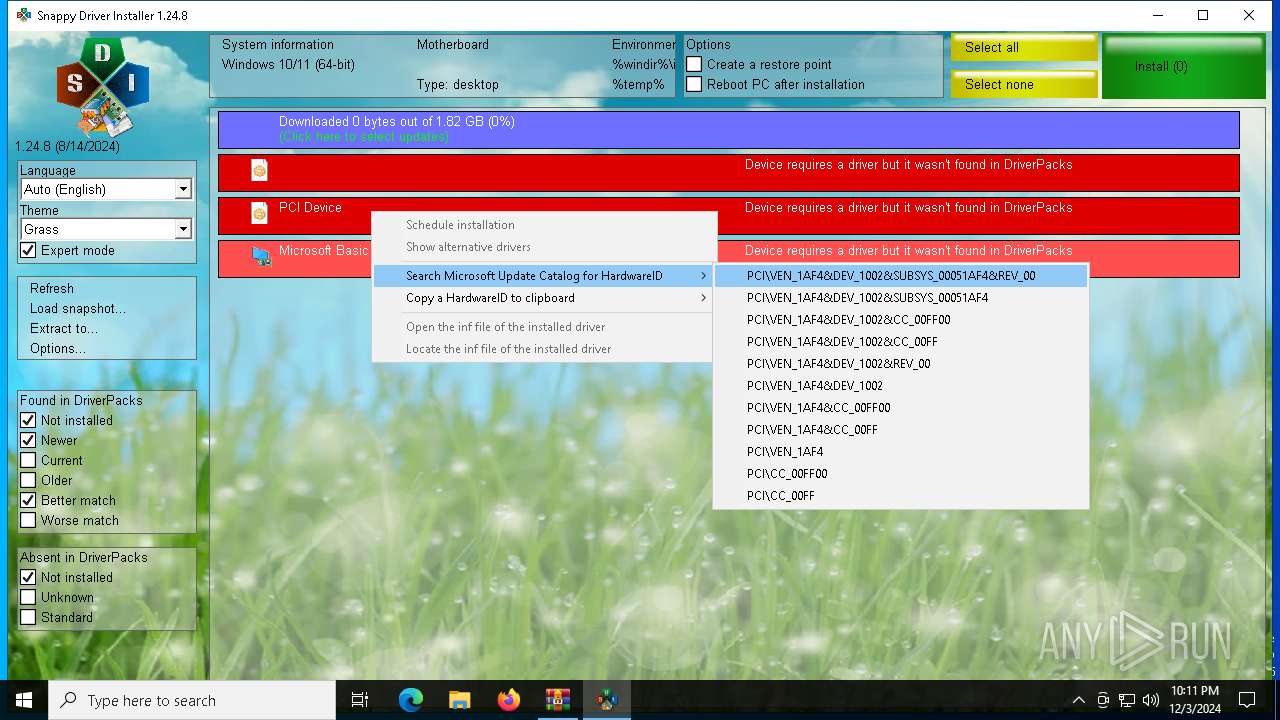The width and height of the screenshot is (1280, 720).
Task: Select Schedule installation menu item
Action: pos(543,225)
